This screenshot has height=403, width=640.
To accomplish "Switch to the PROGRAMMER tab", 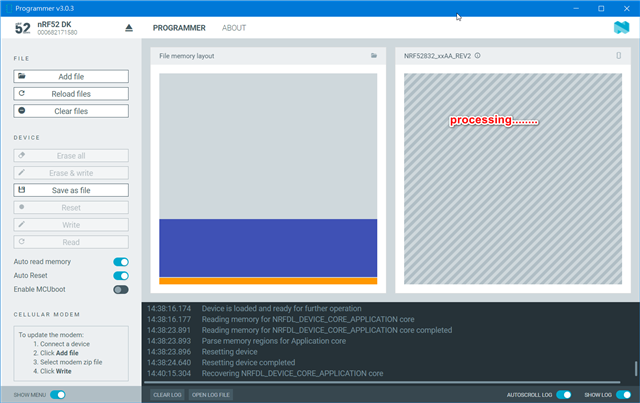I will pyautogui.click(x=179, y=28).
